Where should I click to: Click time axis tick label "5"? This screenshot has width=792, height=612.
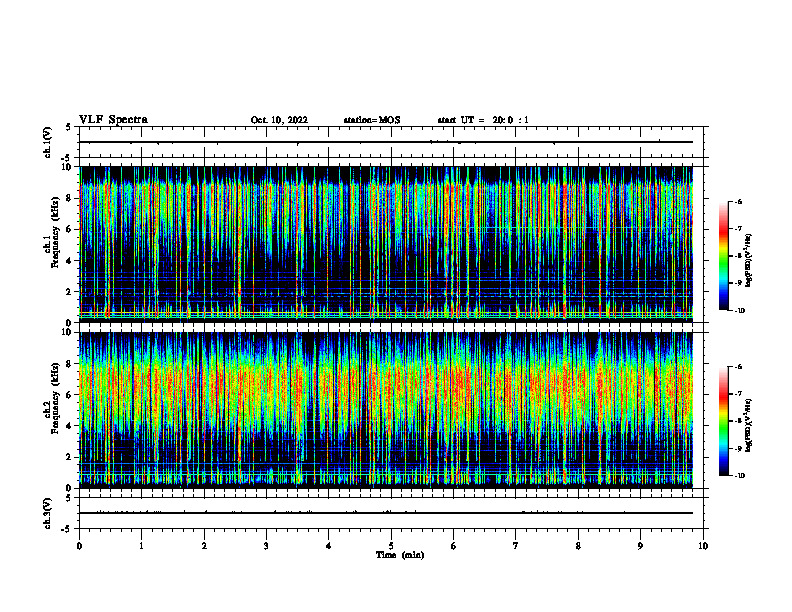click(391, 546)
